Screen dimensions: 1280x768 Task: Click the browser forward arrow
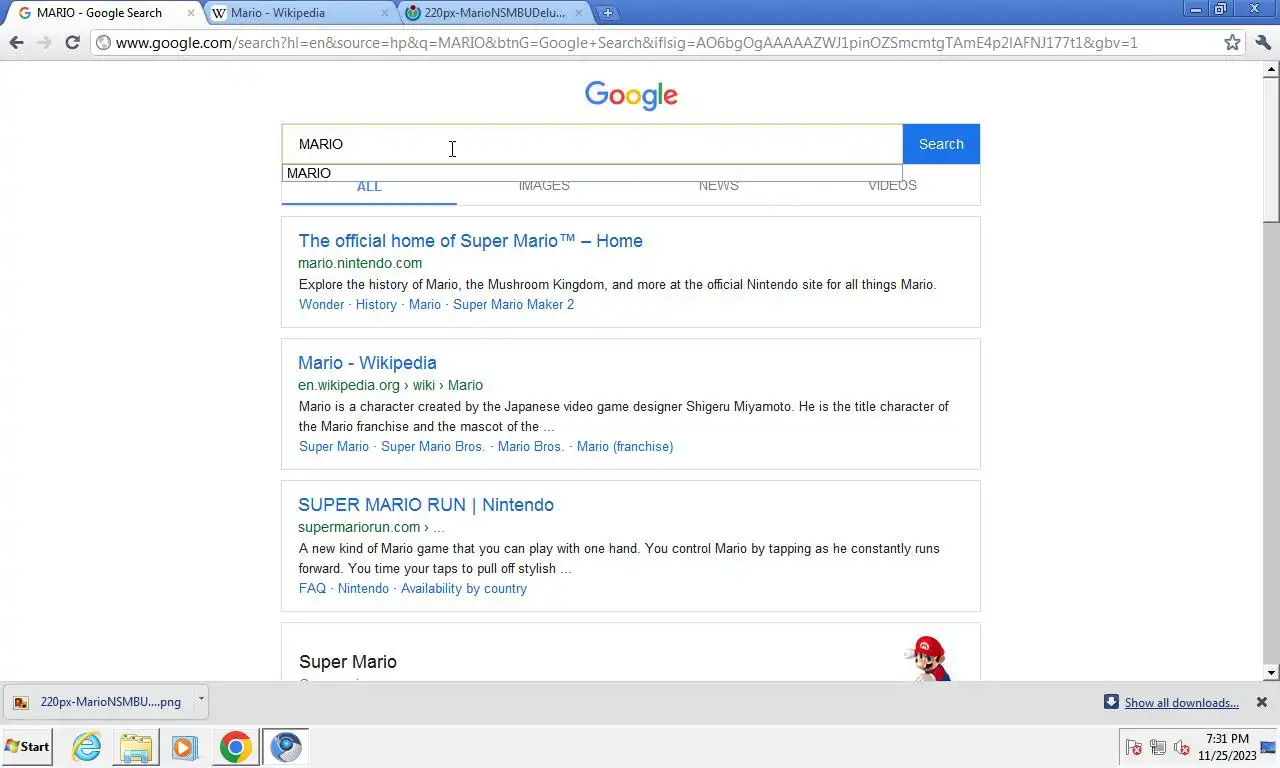[x=44, y=42]
